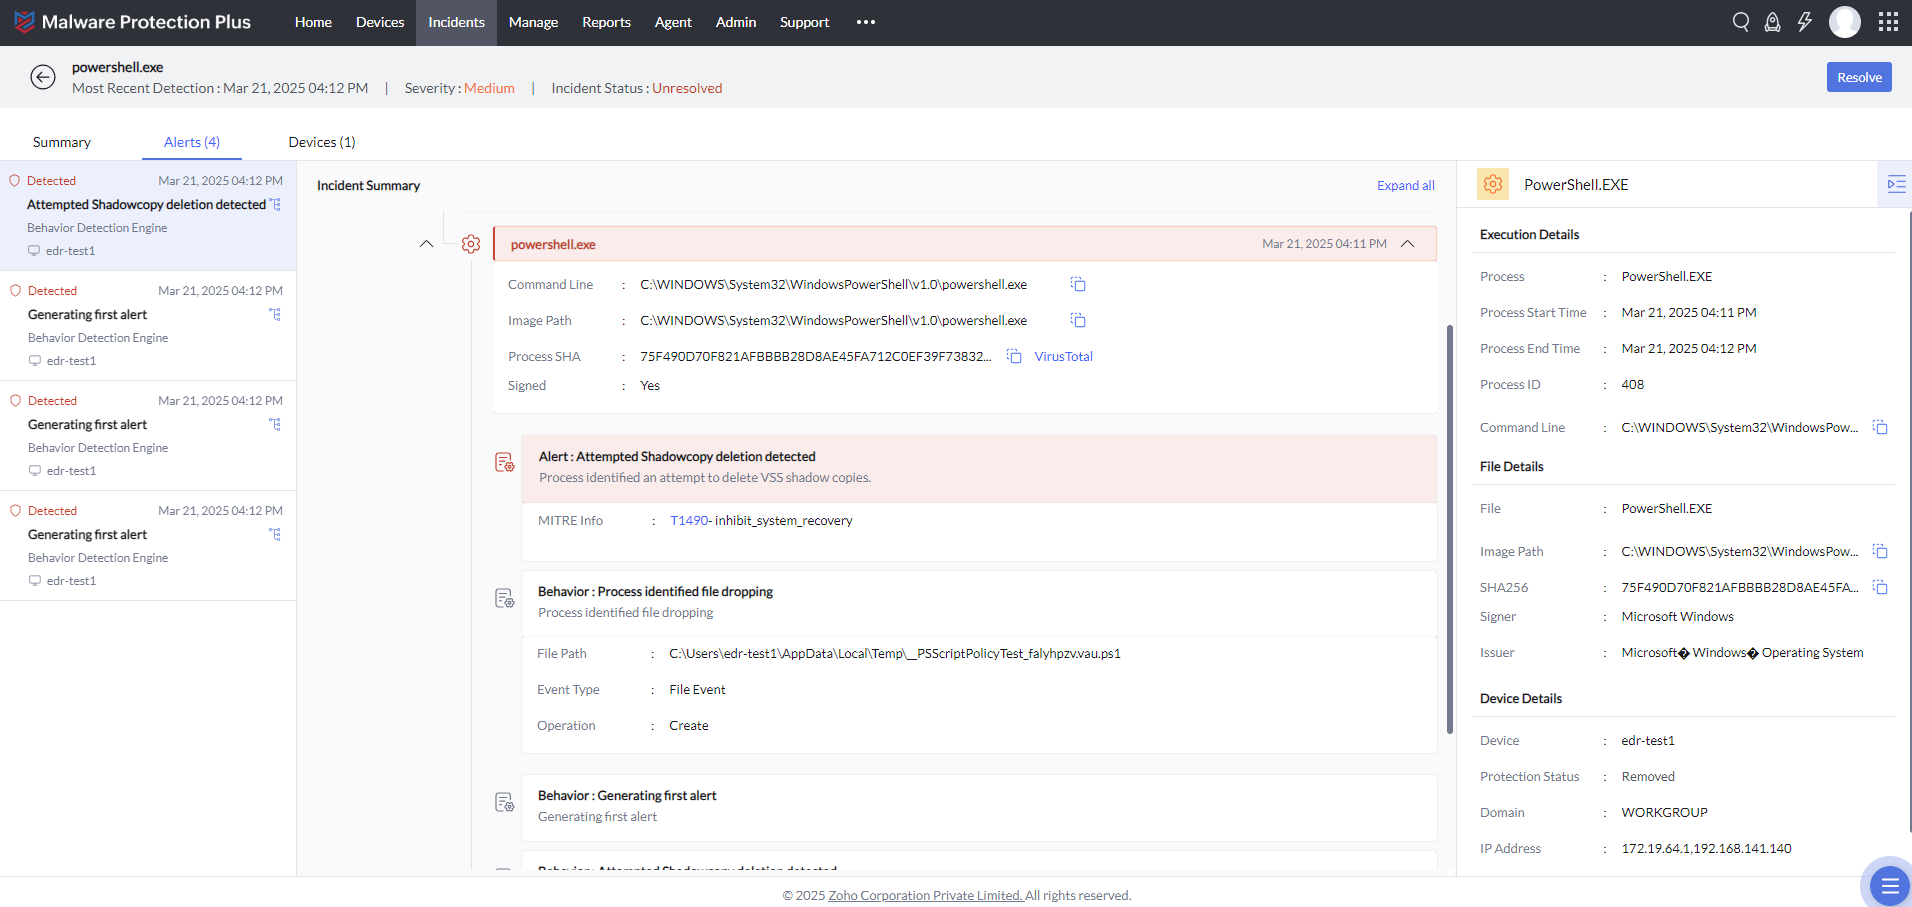The width and height of the screenshot is (1912, 907).
Task: Open the VirusTotal link
Action: pyautogui.click(x=1063, y=357)
